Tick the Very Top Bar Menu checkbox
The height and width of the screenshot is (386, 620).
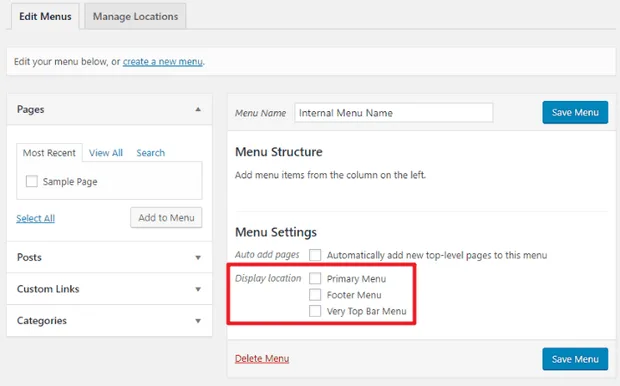(315, 311)
